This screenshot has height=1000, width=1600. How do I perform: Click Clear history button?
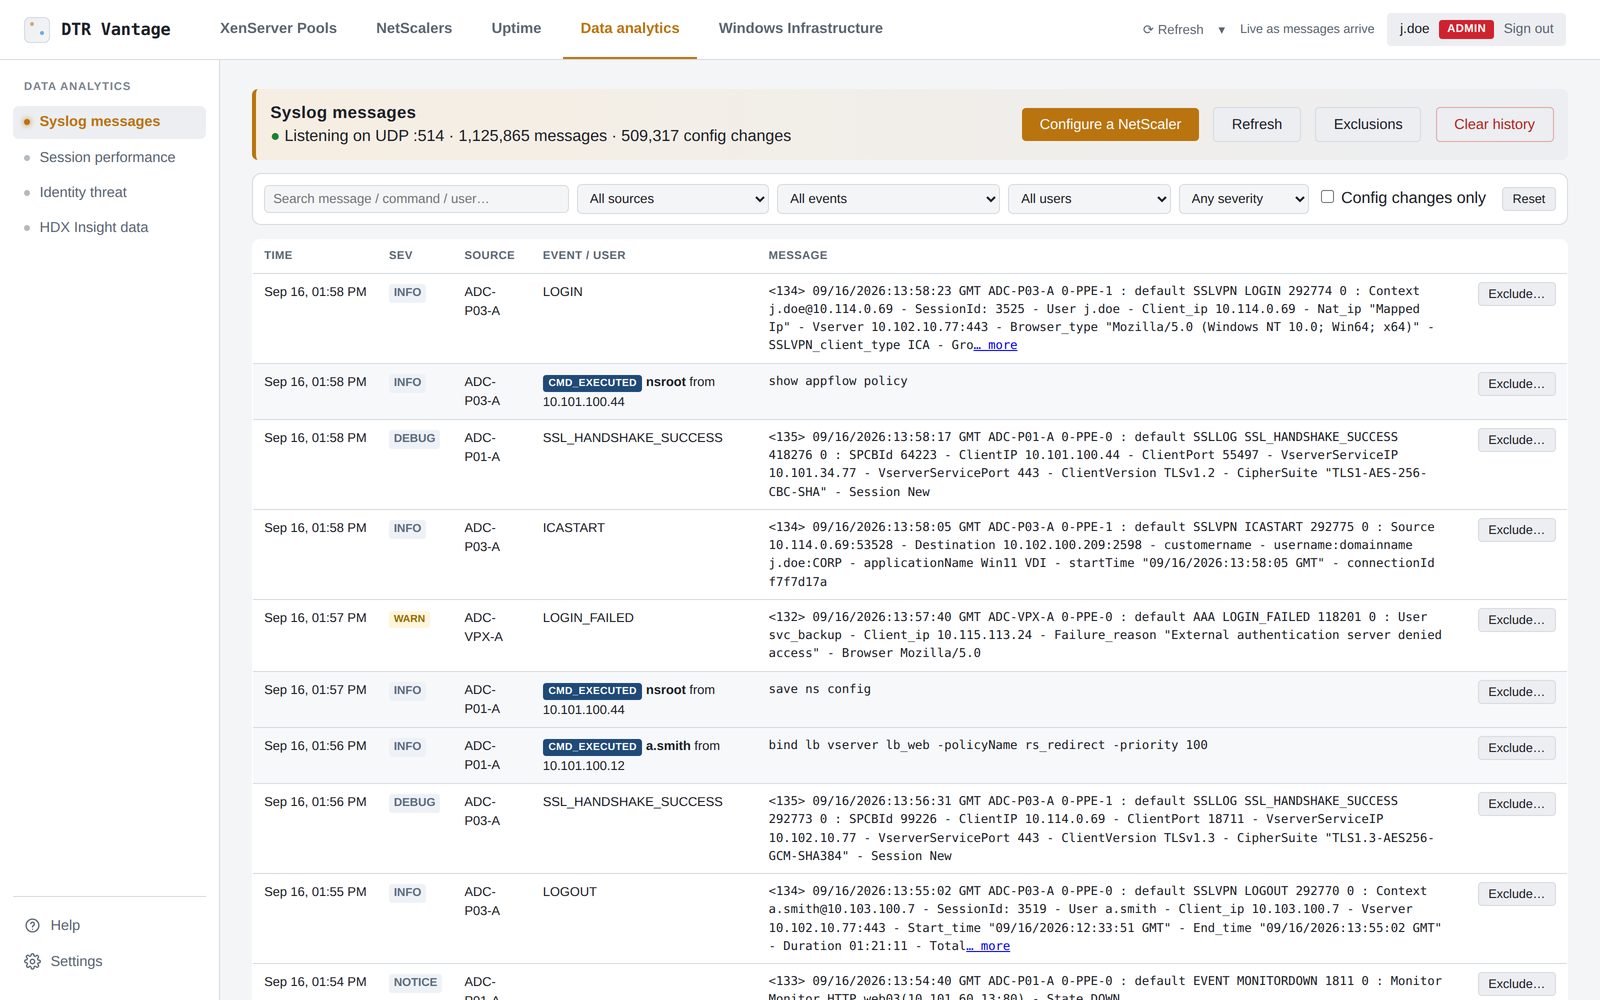pos(1494,124)
